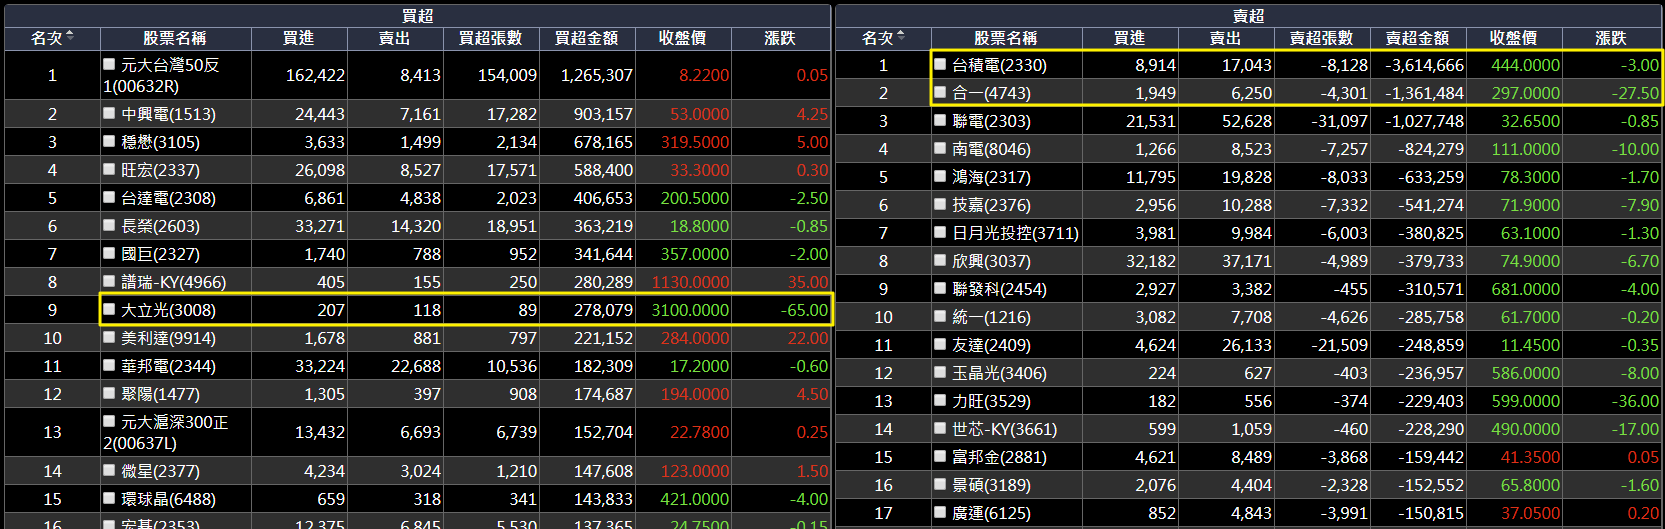Click 買進 column header in 買超 table

pyautogui.click(x=299, y=38)
